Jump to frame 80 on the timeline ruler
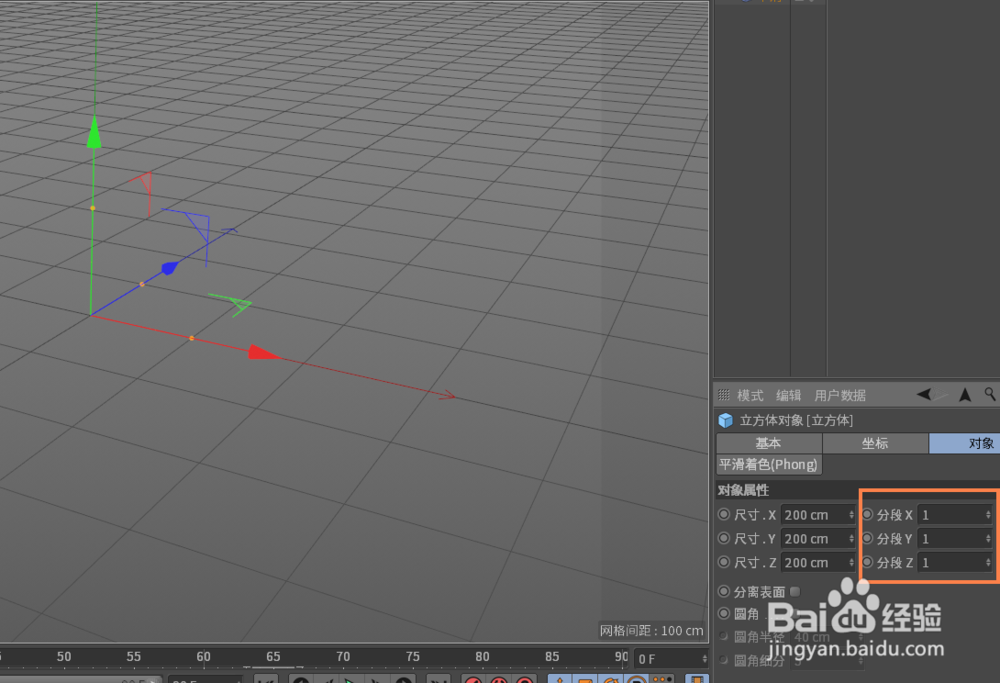Screen dimensions: 1000x683 click(x=482, y=656)
